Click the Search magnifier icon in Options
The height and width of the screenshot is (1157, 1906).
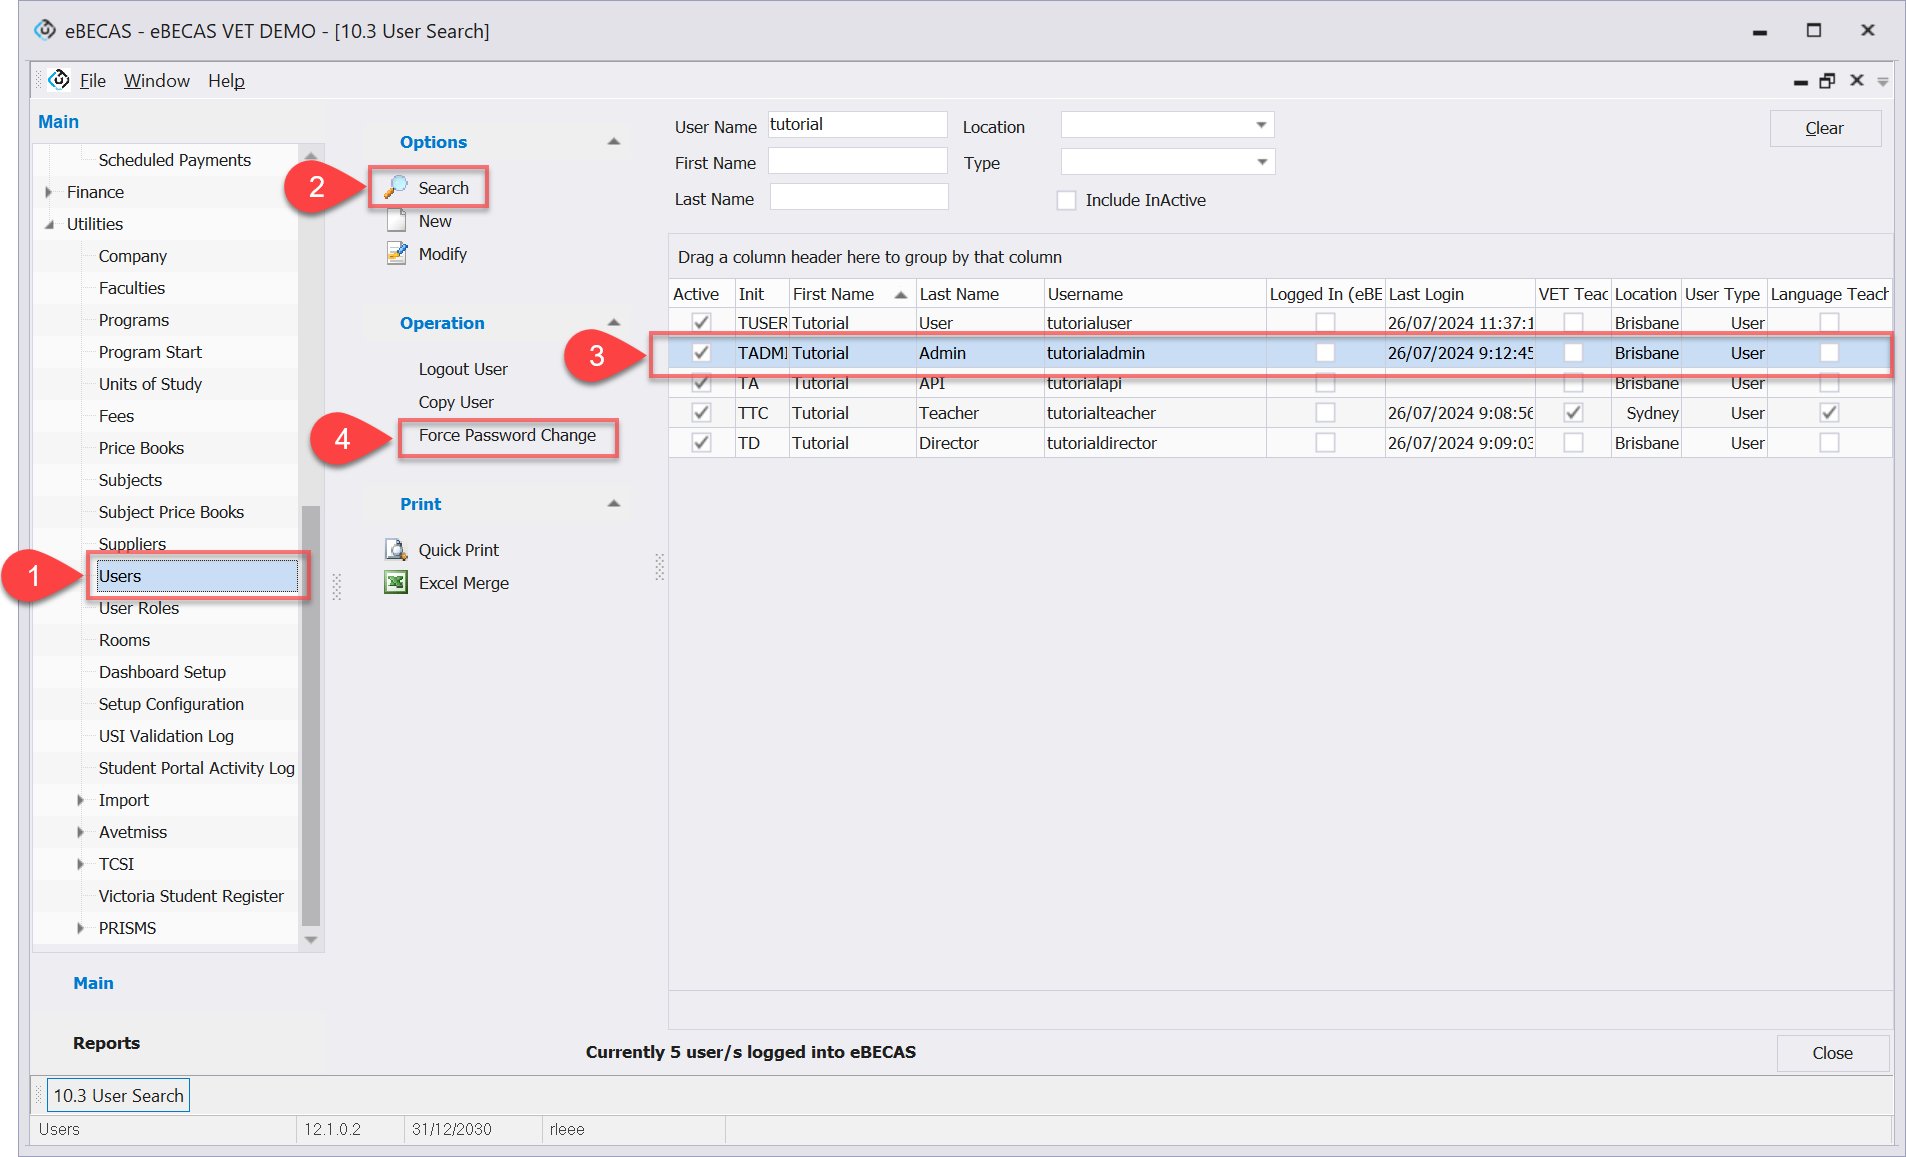tap(396, 187)
